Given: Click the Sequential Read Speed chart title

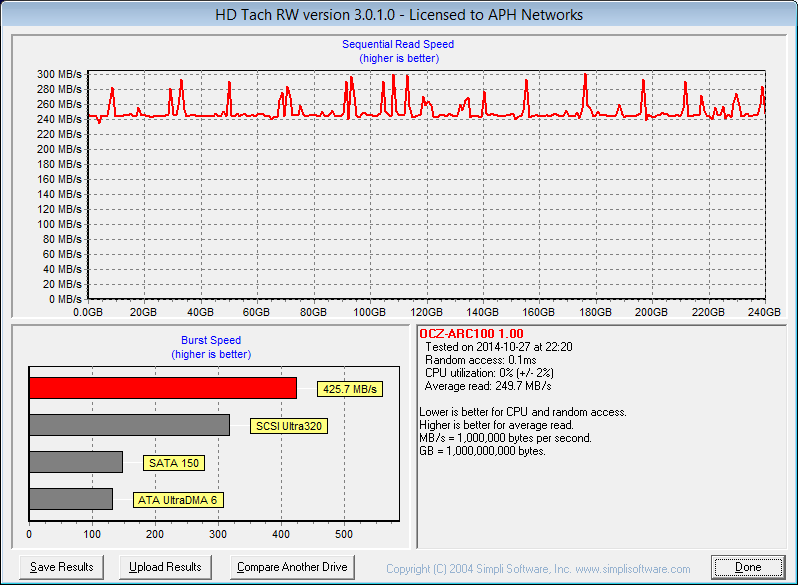Looking at the screenshot, I should 398,44.
